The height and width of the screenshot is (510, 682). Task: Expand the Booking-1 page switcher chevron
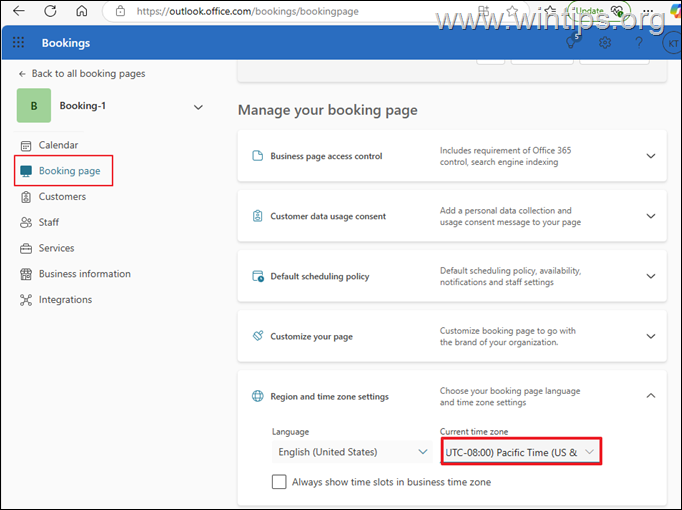pos(198,107)
